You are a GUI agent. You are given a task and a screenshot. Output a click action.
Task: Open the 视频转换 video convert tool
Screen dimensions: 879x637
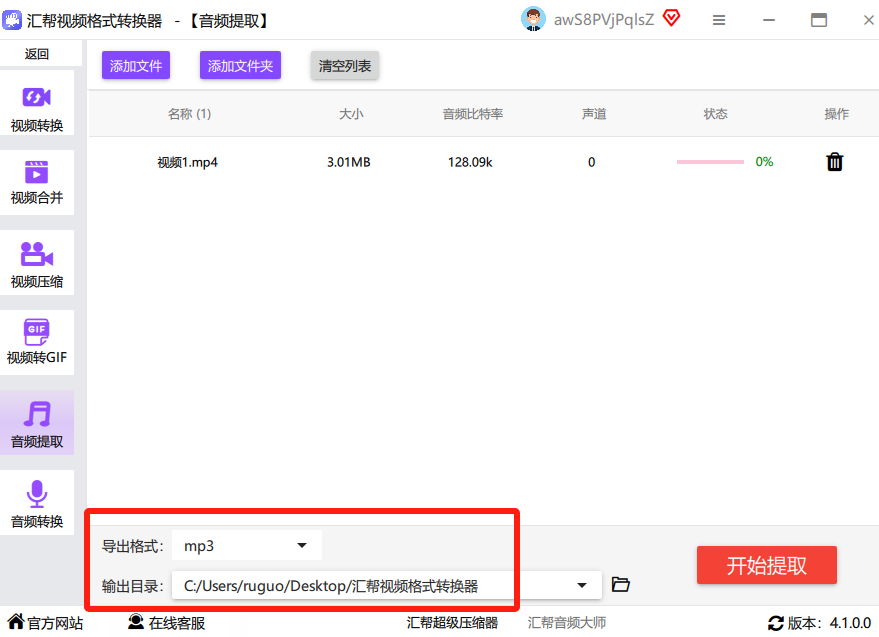36,104
